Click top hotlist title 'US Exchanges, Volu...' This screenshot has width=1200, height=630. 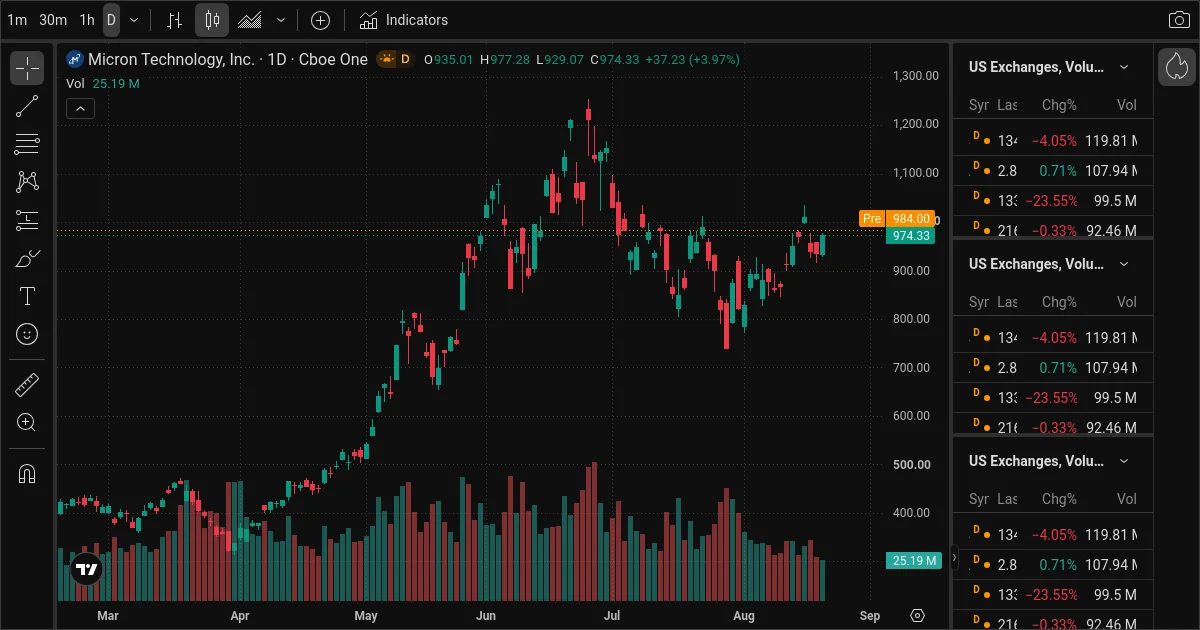(1036, 67)
